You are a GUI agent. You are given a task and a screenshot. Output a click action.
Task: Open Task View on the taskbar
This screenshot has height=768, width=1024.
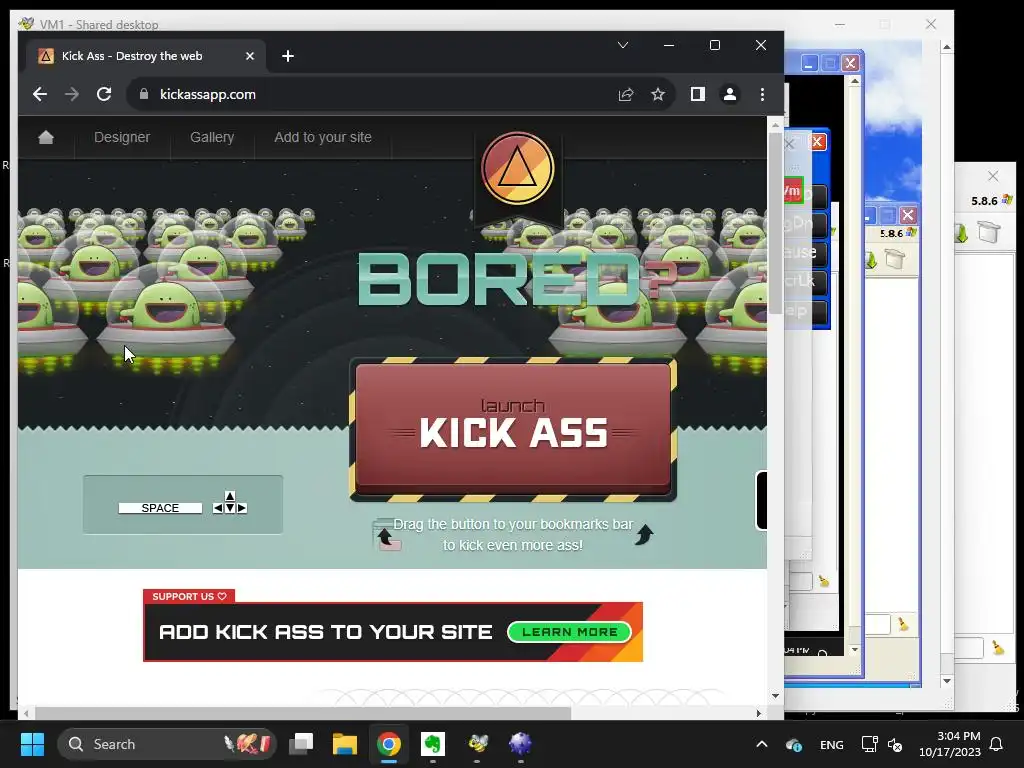[302, 744]
